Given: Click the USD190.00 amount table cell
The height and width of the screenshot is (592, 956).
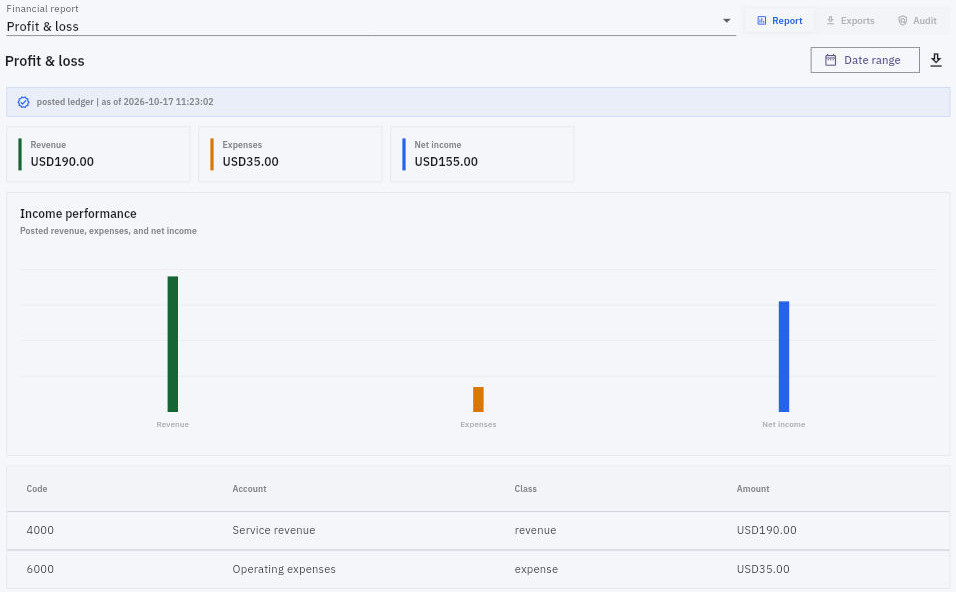Looking at the screenshot, I should pos(766,530).
